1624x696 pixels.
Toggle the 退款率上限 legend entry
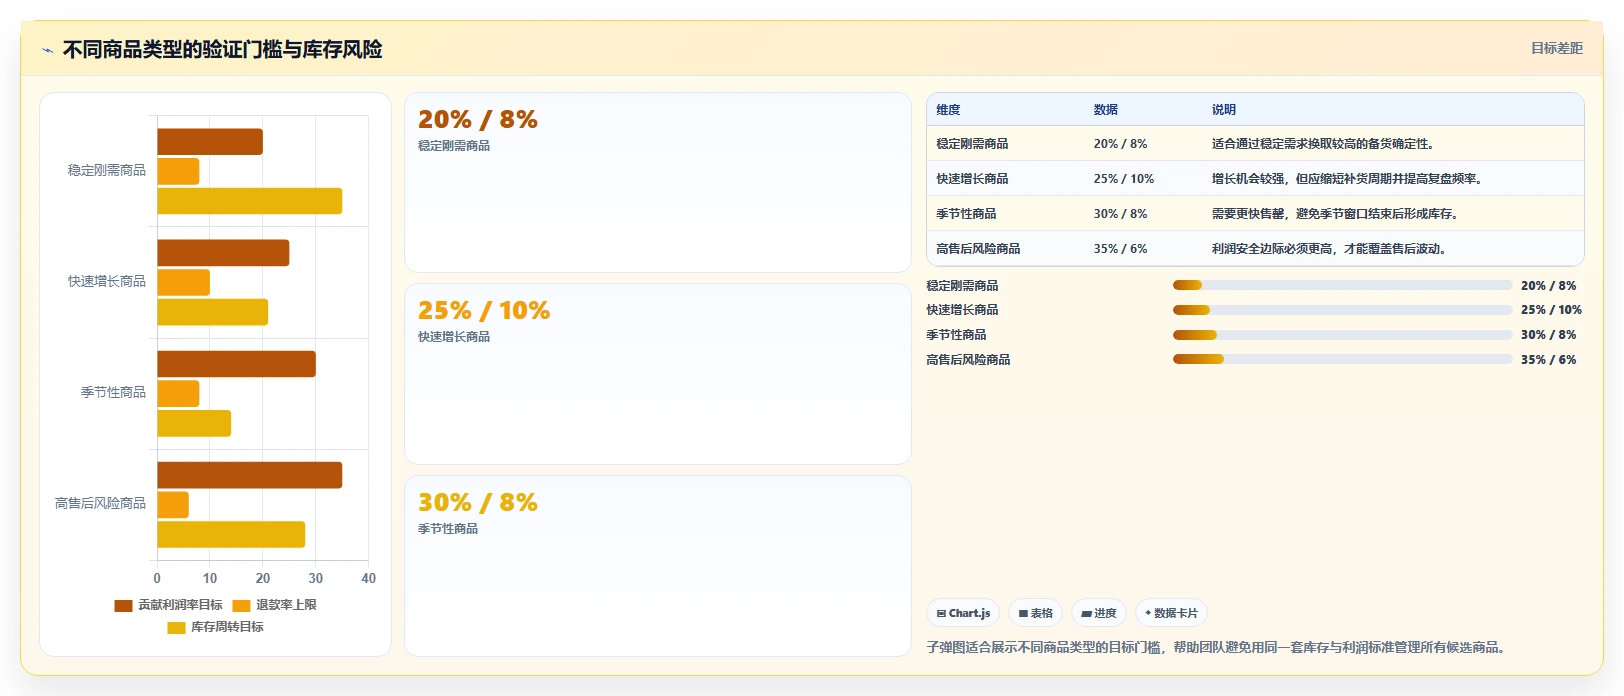pos(274,605)
